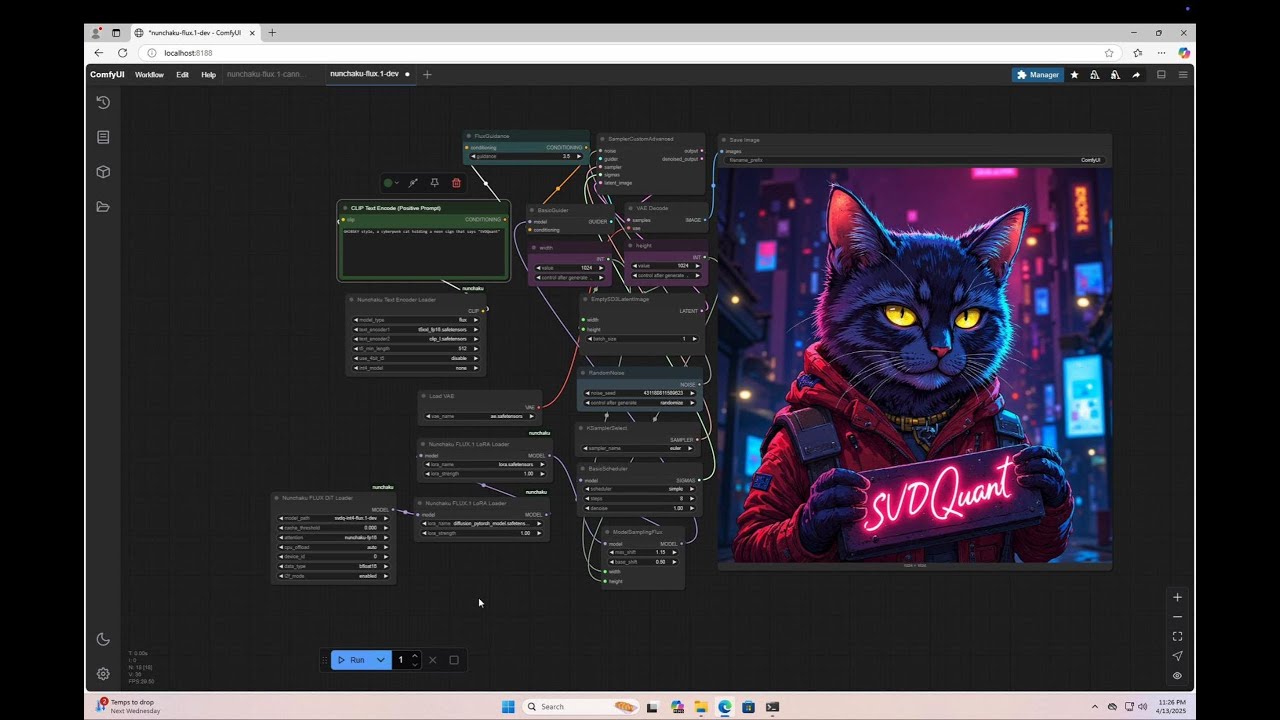Reload the browser page
Viewport: 1280px width, 720px height.
(122, 53)
